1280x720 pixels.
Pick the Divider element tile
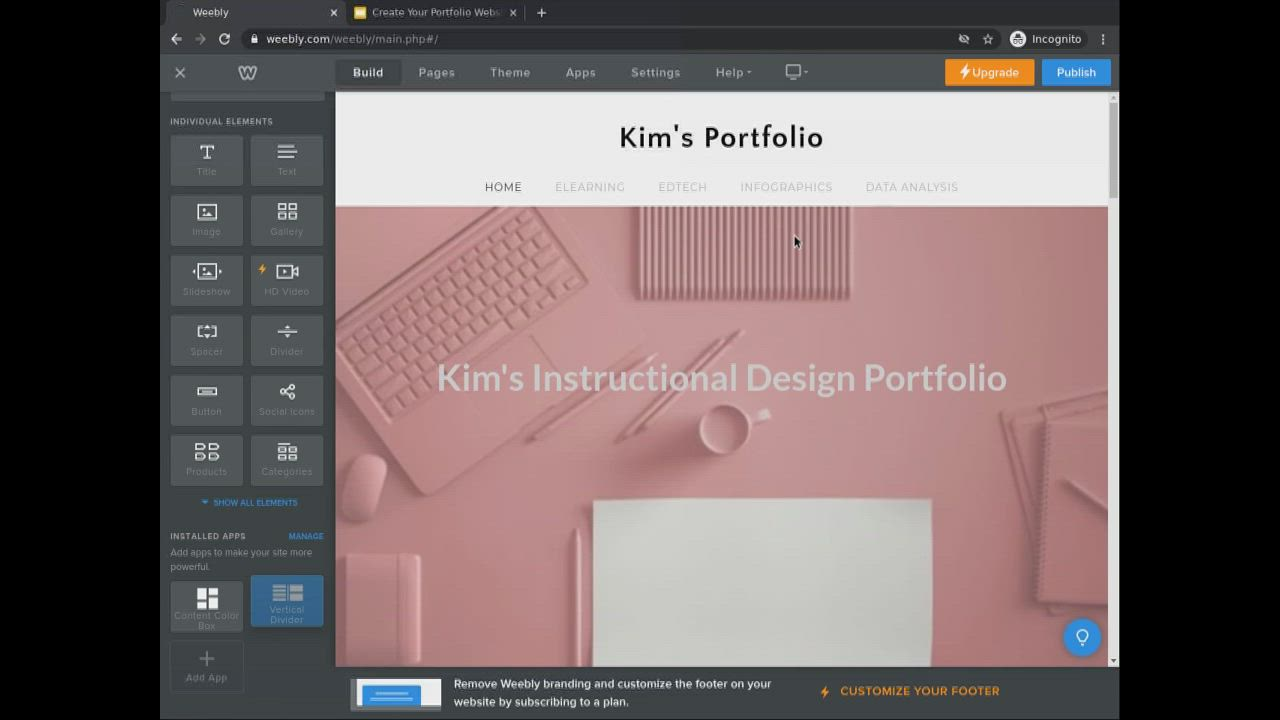click(287, 340)
